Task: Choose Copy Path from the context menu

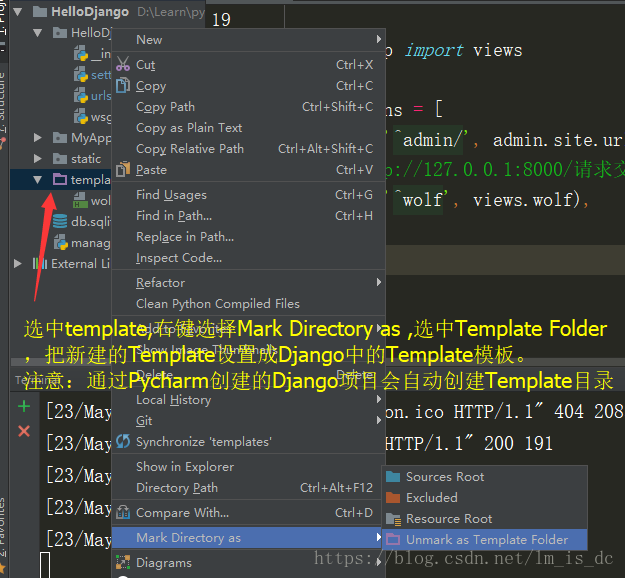Action: (x=248, y=106)
